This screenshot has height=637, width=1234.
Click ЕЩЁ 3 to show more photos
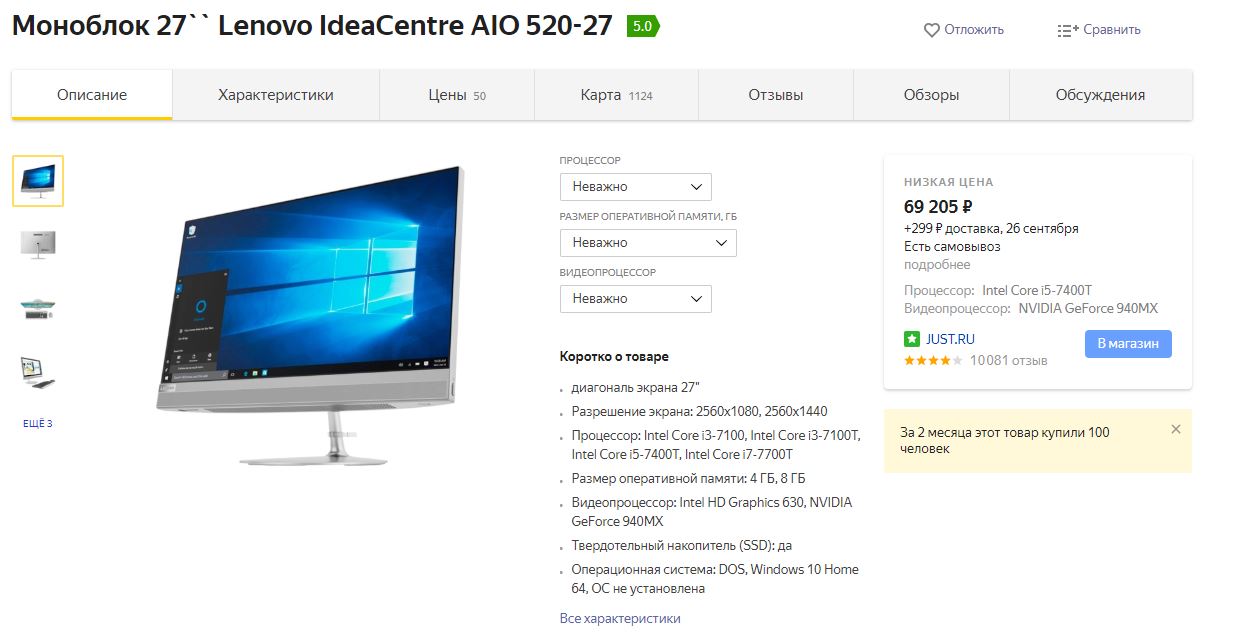click(38, 424)
